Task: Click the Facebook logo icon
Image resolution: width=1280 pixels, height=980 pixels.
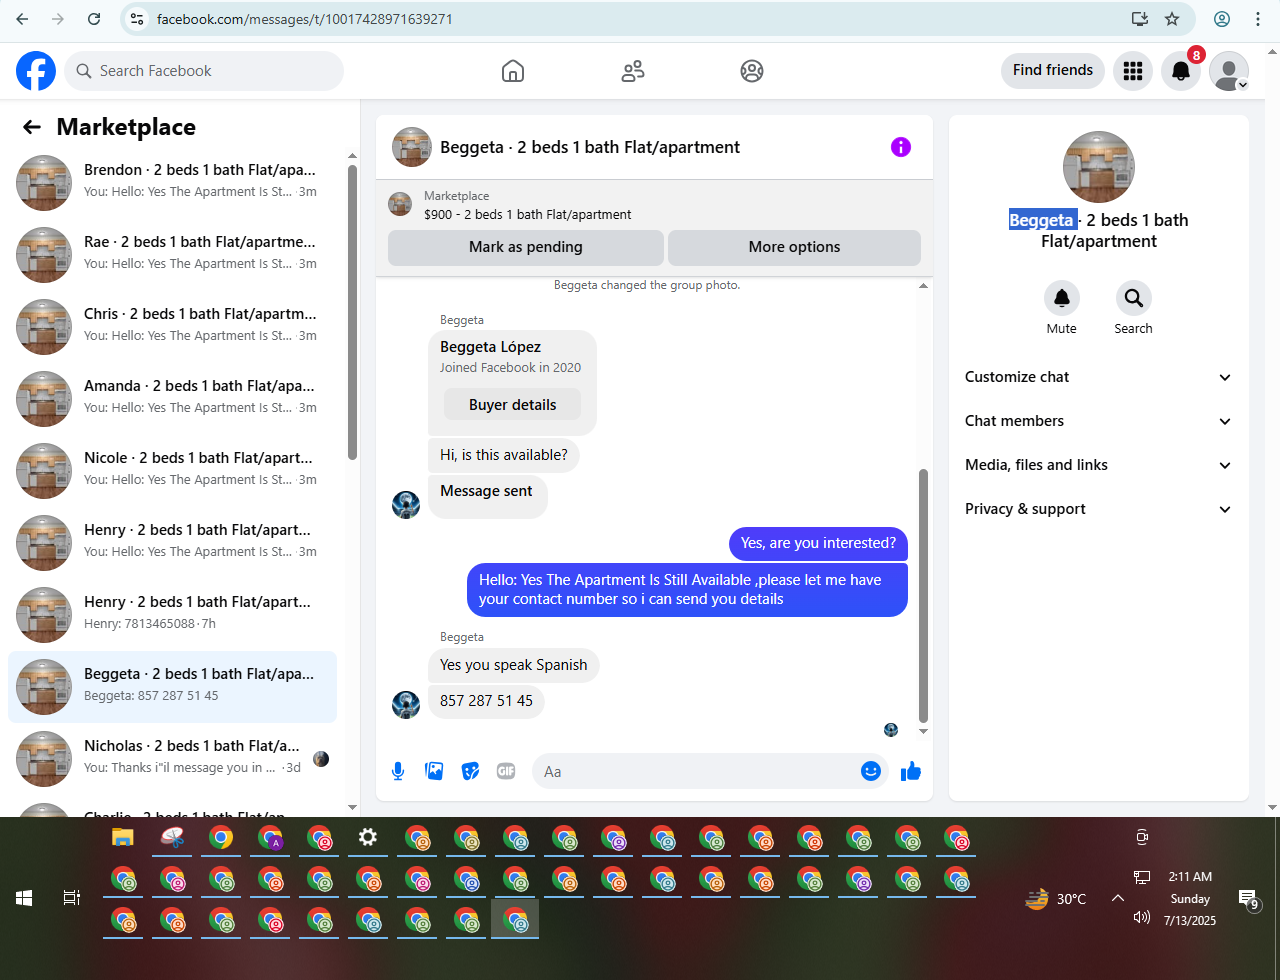Action: point(36,71)
